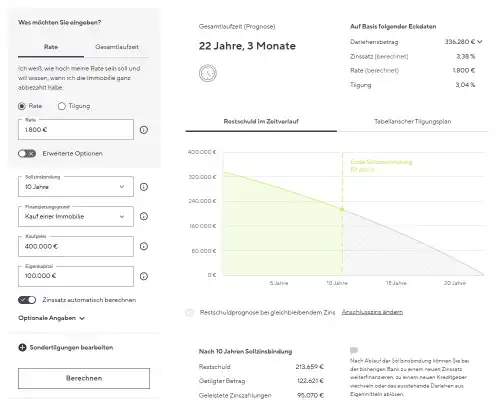Click the Berechnen button
The width and height of the screenshot is (496, 418).
pos(84,378)
